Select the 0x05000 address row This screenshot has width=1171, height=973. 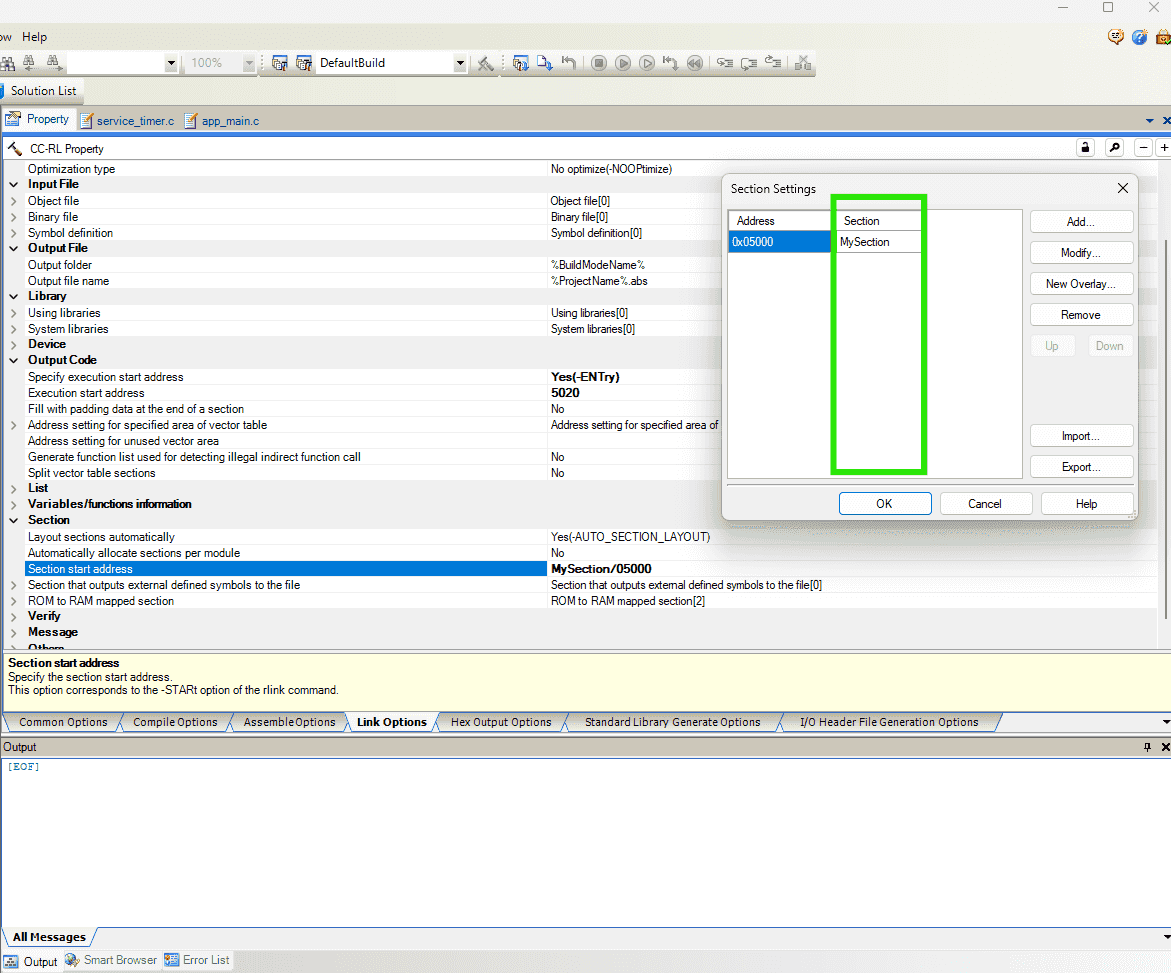tap(779, 241)
